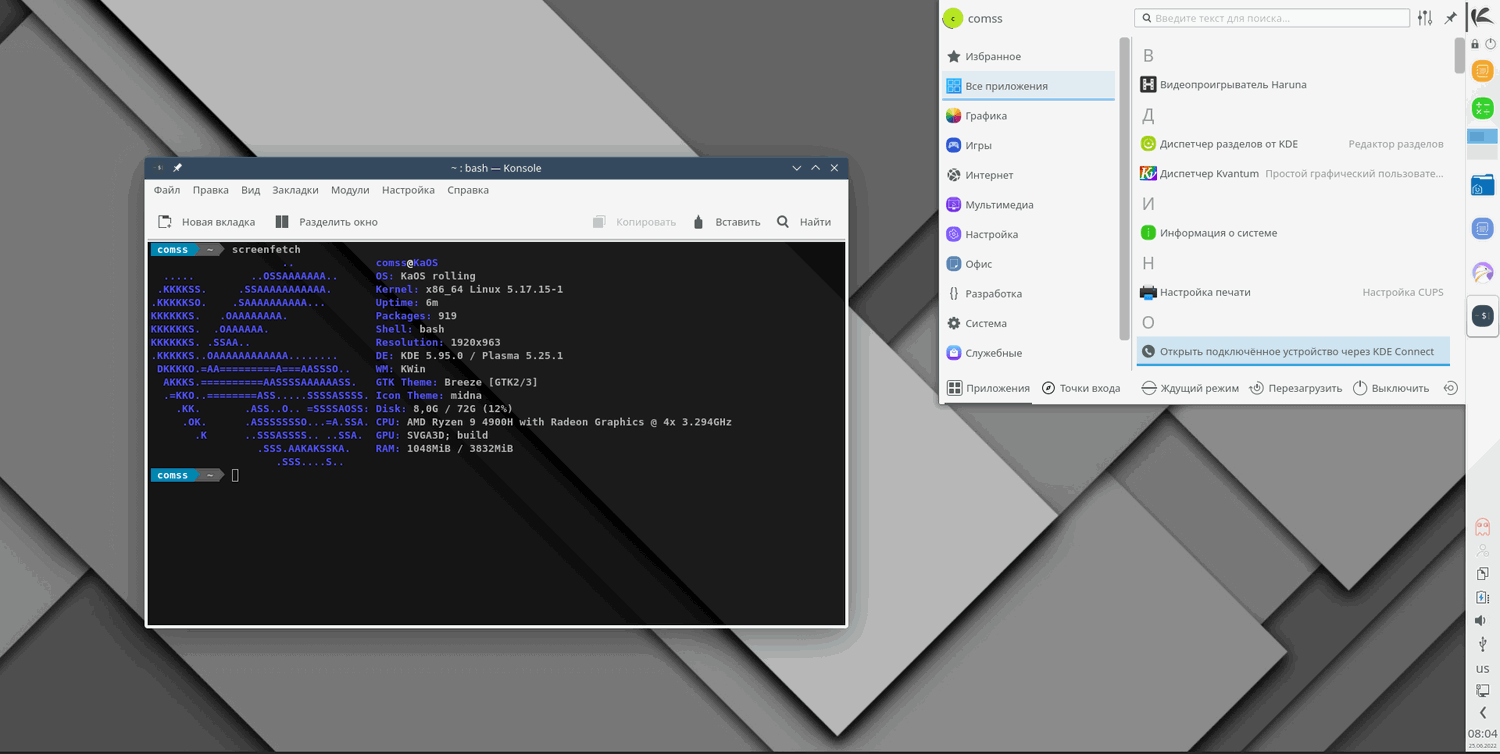The width and height of the screenshot is (1500, 754).
Task: Open Настройка печати
Action: (x=1293, y=292)
